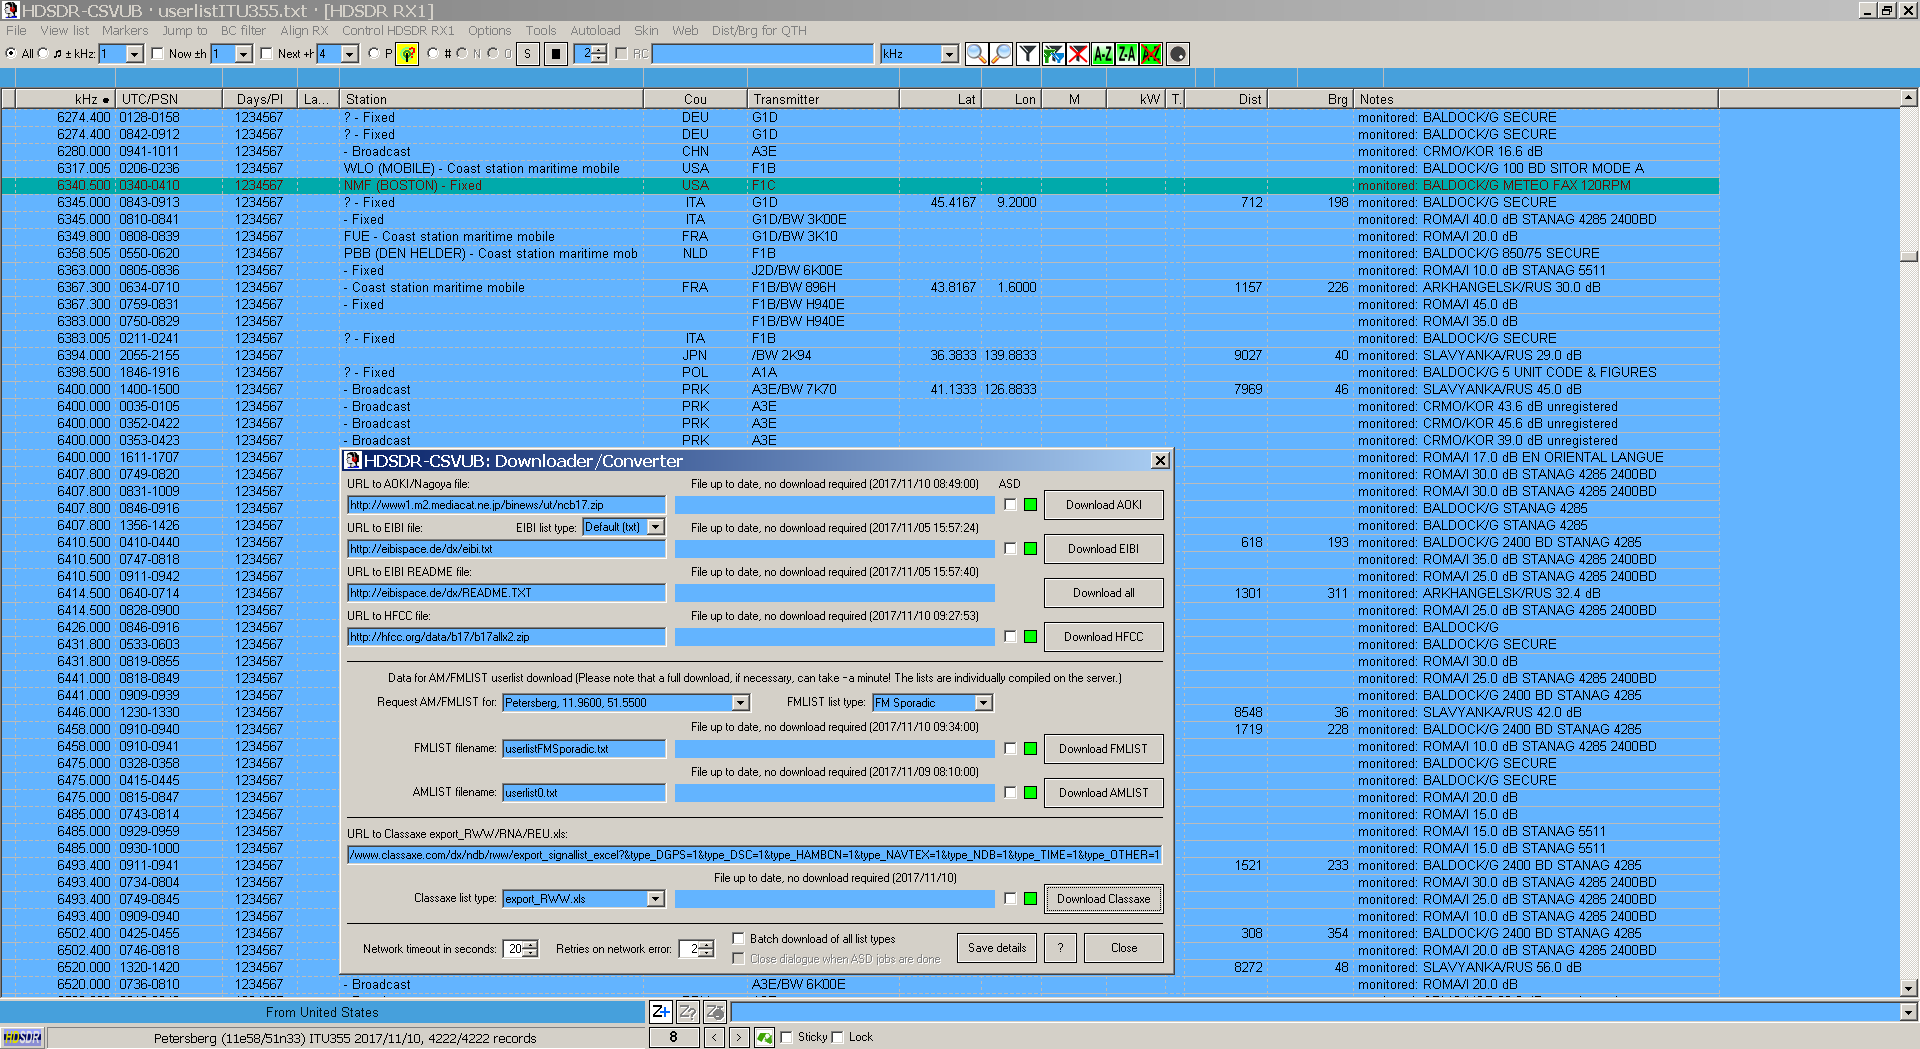The width and height of the screenshot is (1920, 1049).
Task: Toggle the 'Now ±h' checkbox
Action: 158,54
